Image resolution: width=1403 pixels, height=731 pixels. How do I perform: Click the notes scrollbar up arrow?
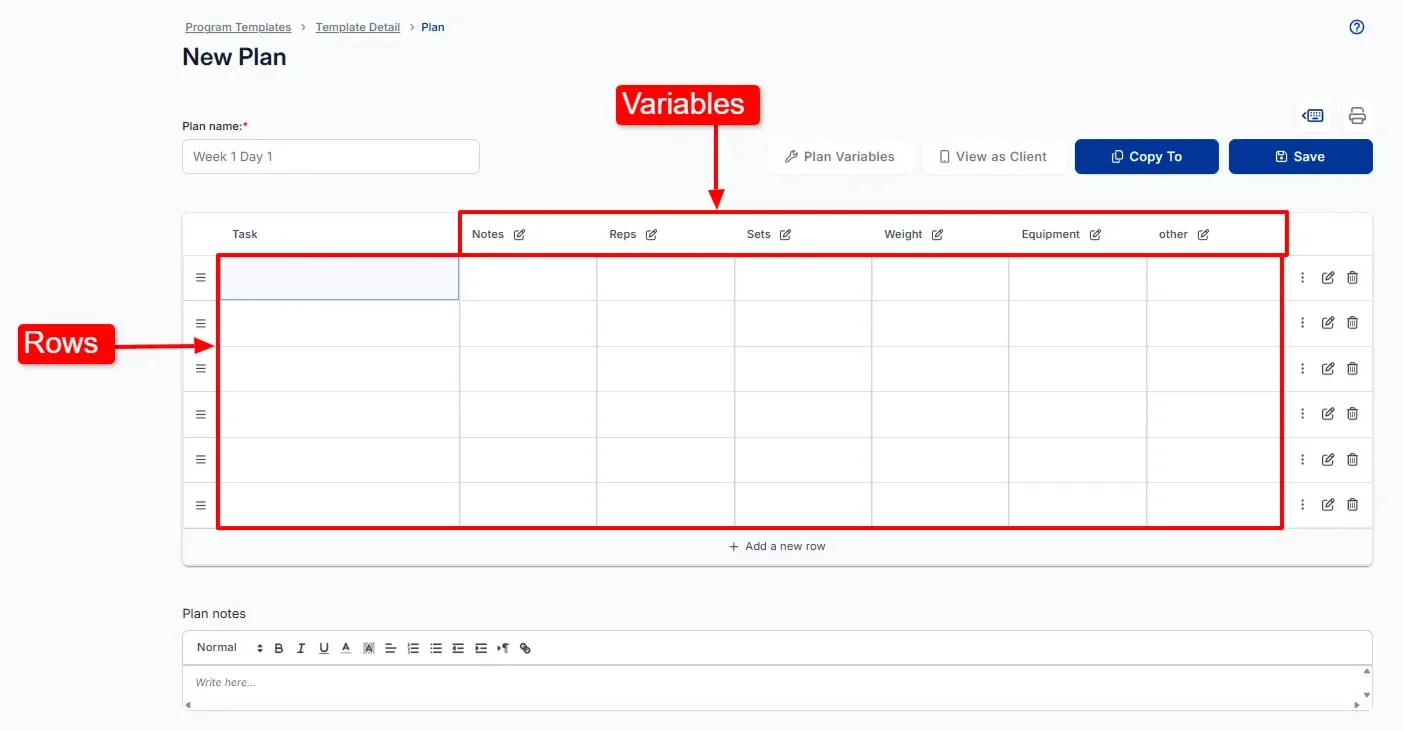1366,672
